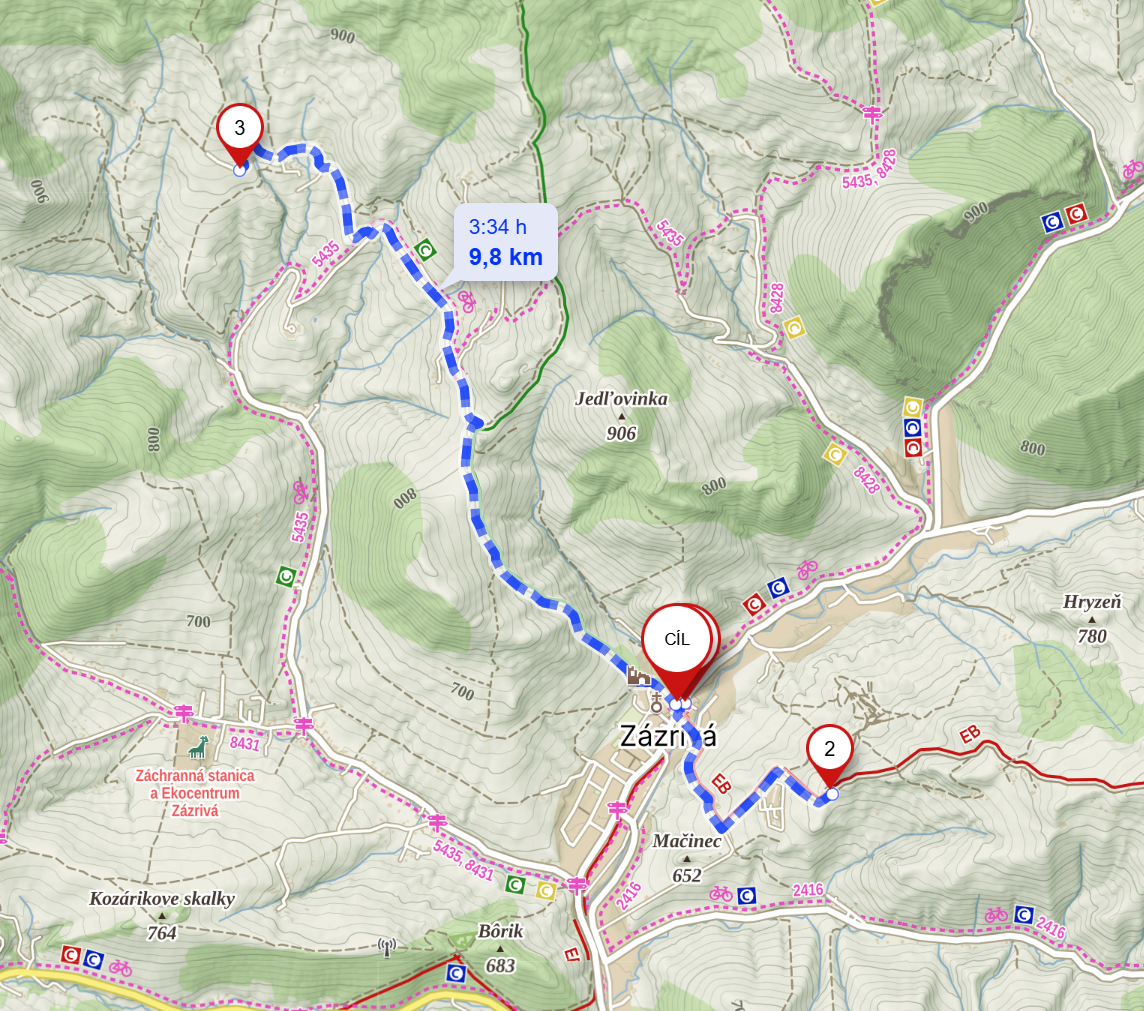Open the 3:34 h 9,8 km route tooltip
Screen dimensions: 1144x1011
tap(506, 242)
